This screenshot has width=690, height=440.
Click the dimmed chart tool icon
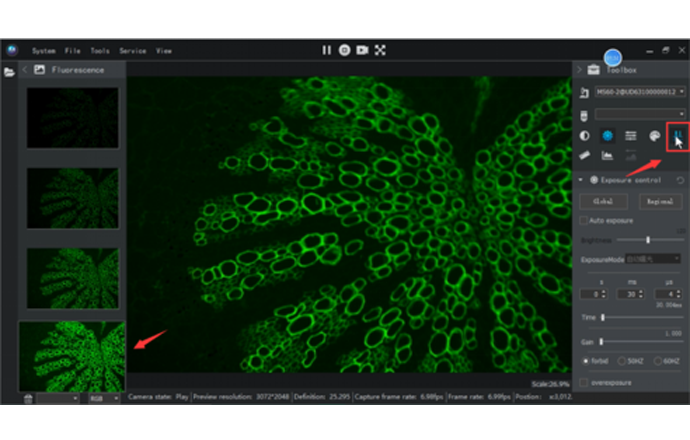click(x=631, y=155)
